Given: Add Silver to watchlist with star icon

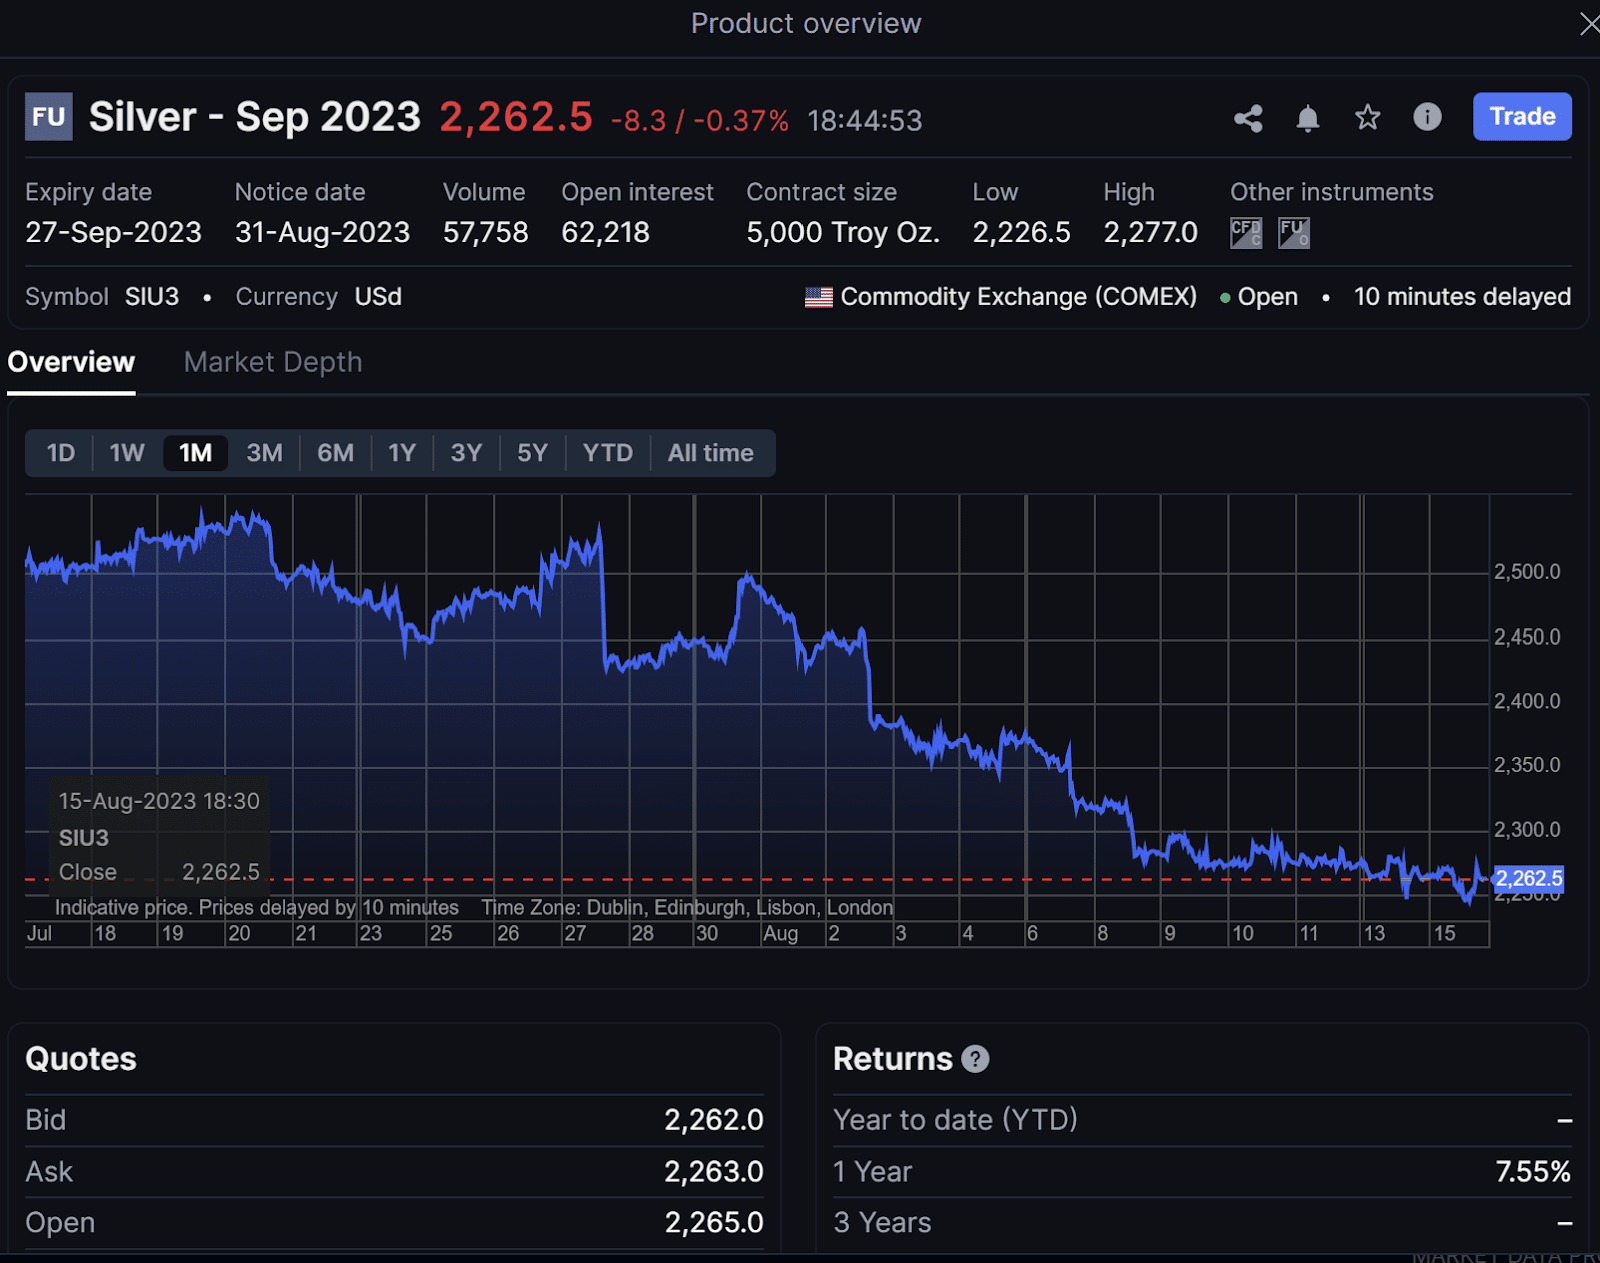Looking at the screenshot, I should 1368,117.
